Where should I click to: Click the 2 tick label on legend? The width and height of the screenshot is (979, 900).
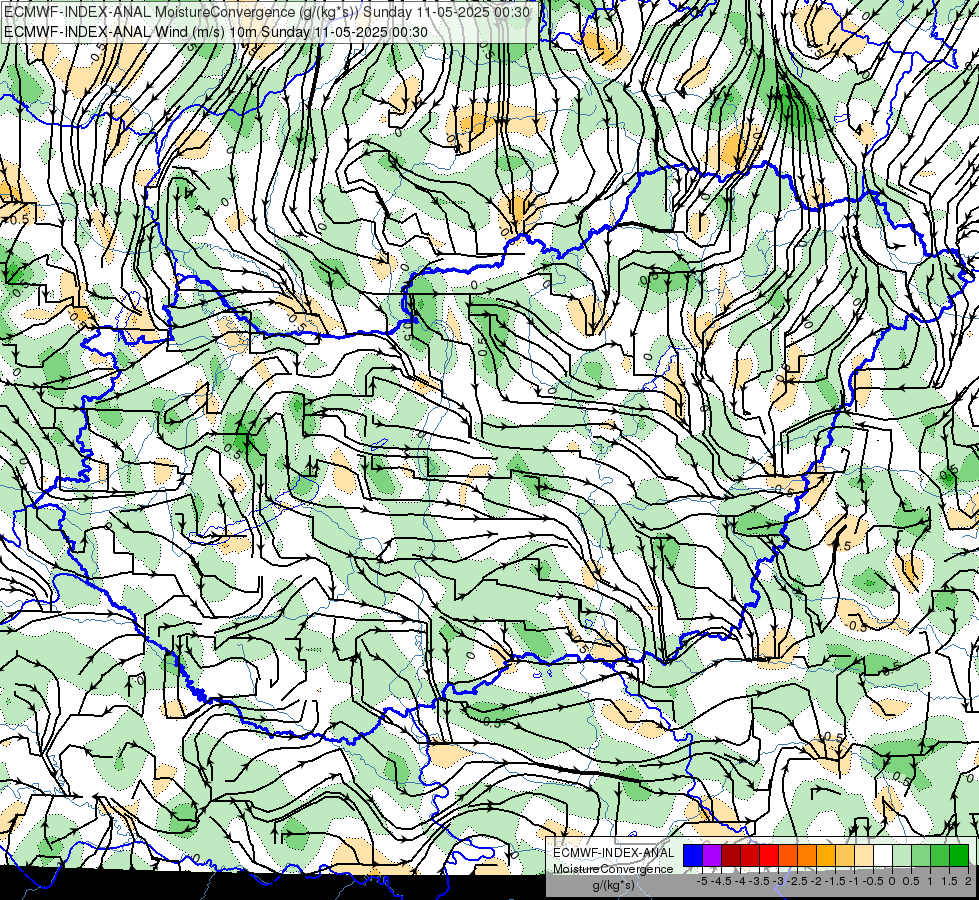[x=968, y=881]
